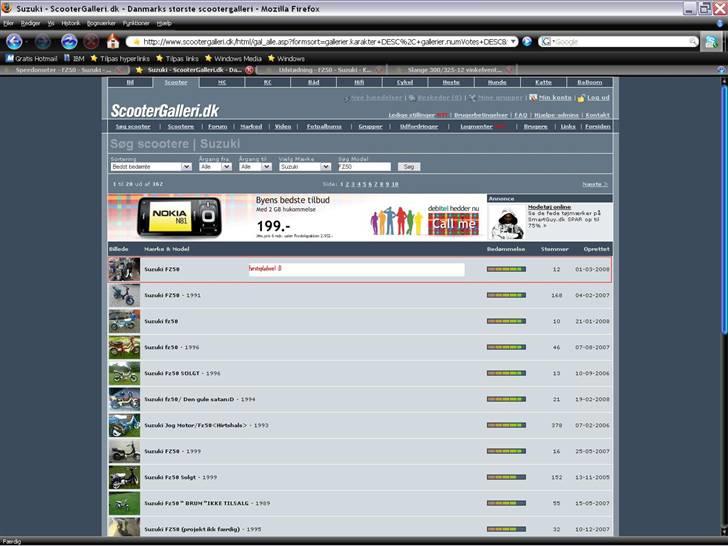The height and width of the screenshot is (546, 728).
Task: Open the Forum link in navigation bar
Action: [x=217, y=127]
